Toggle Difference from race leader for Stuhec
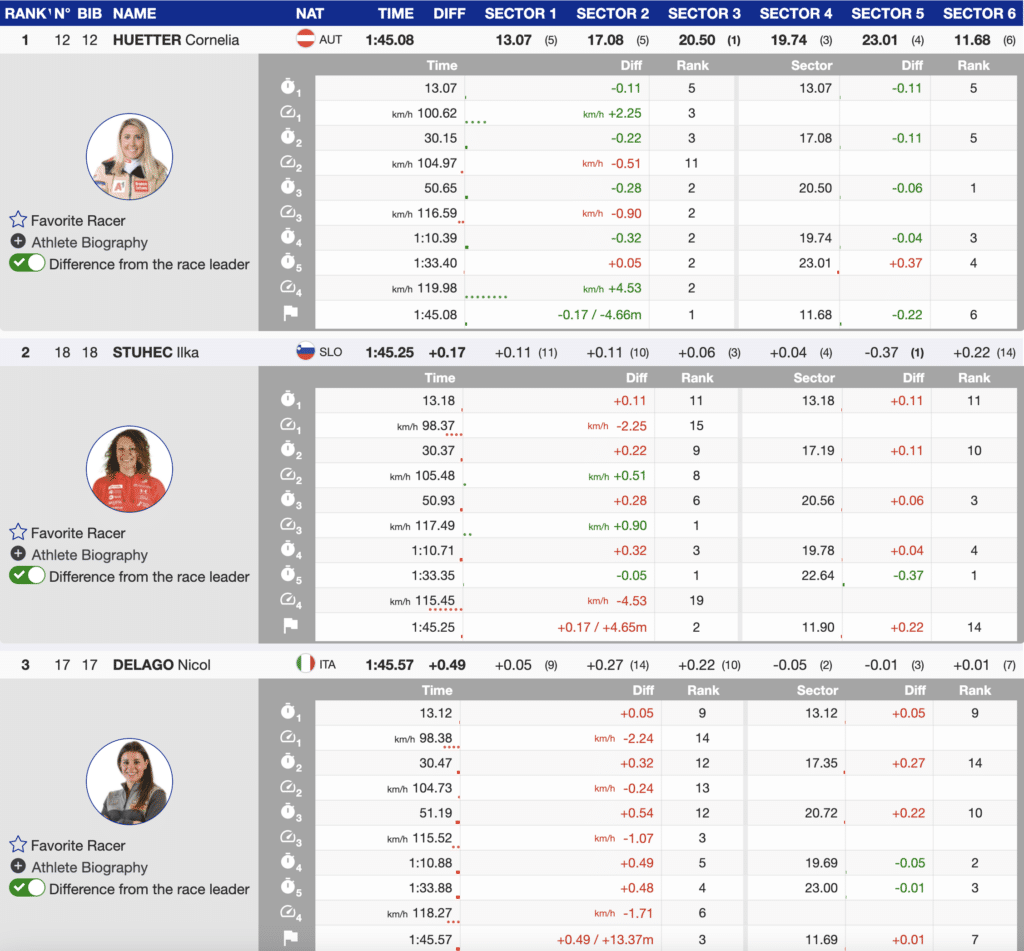1024x951 pixels. click(27, 576)
